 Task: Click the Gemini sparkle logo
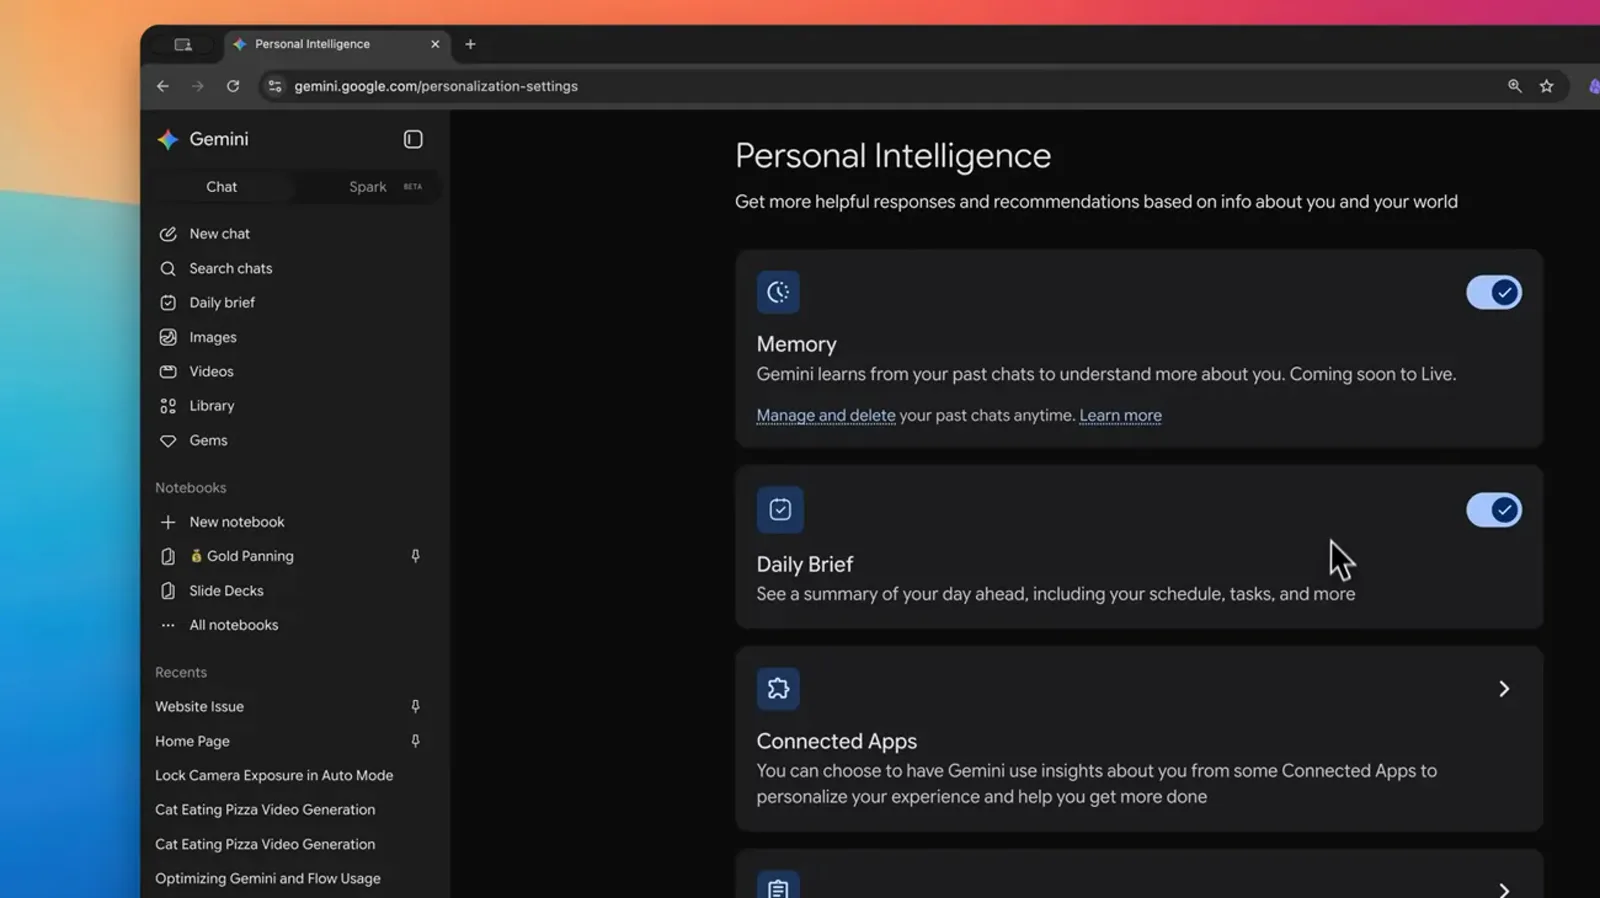pyautogui.click(x=168, y=140)
